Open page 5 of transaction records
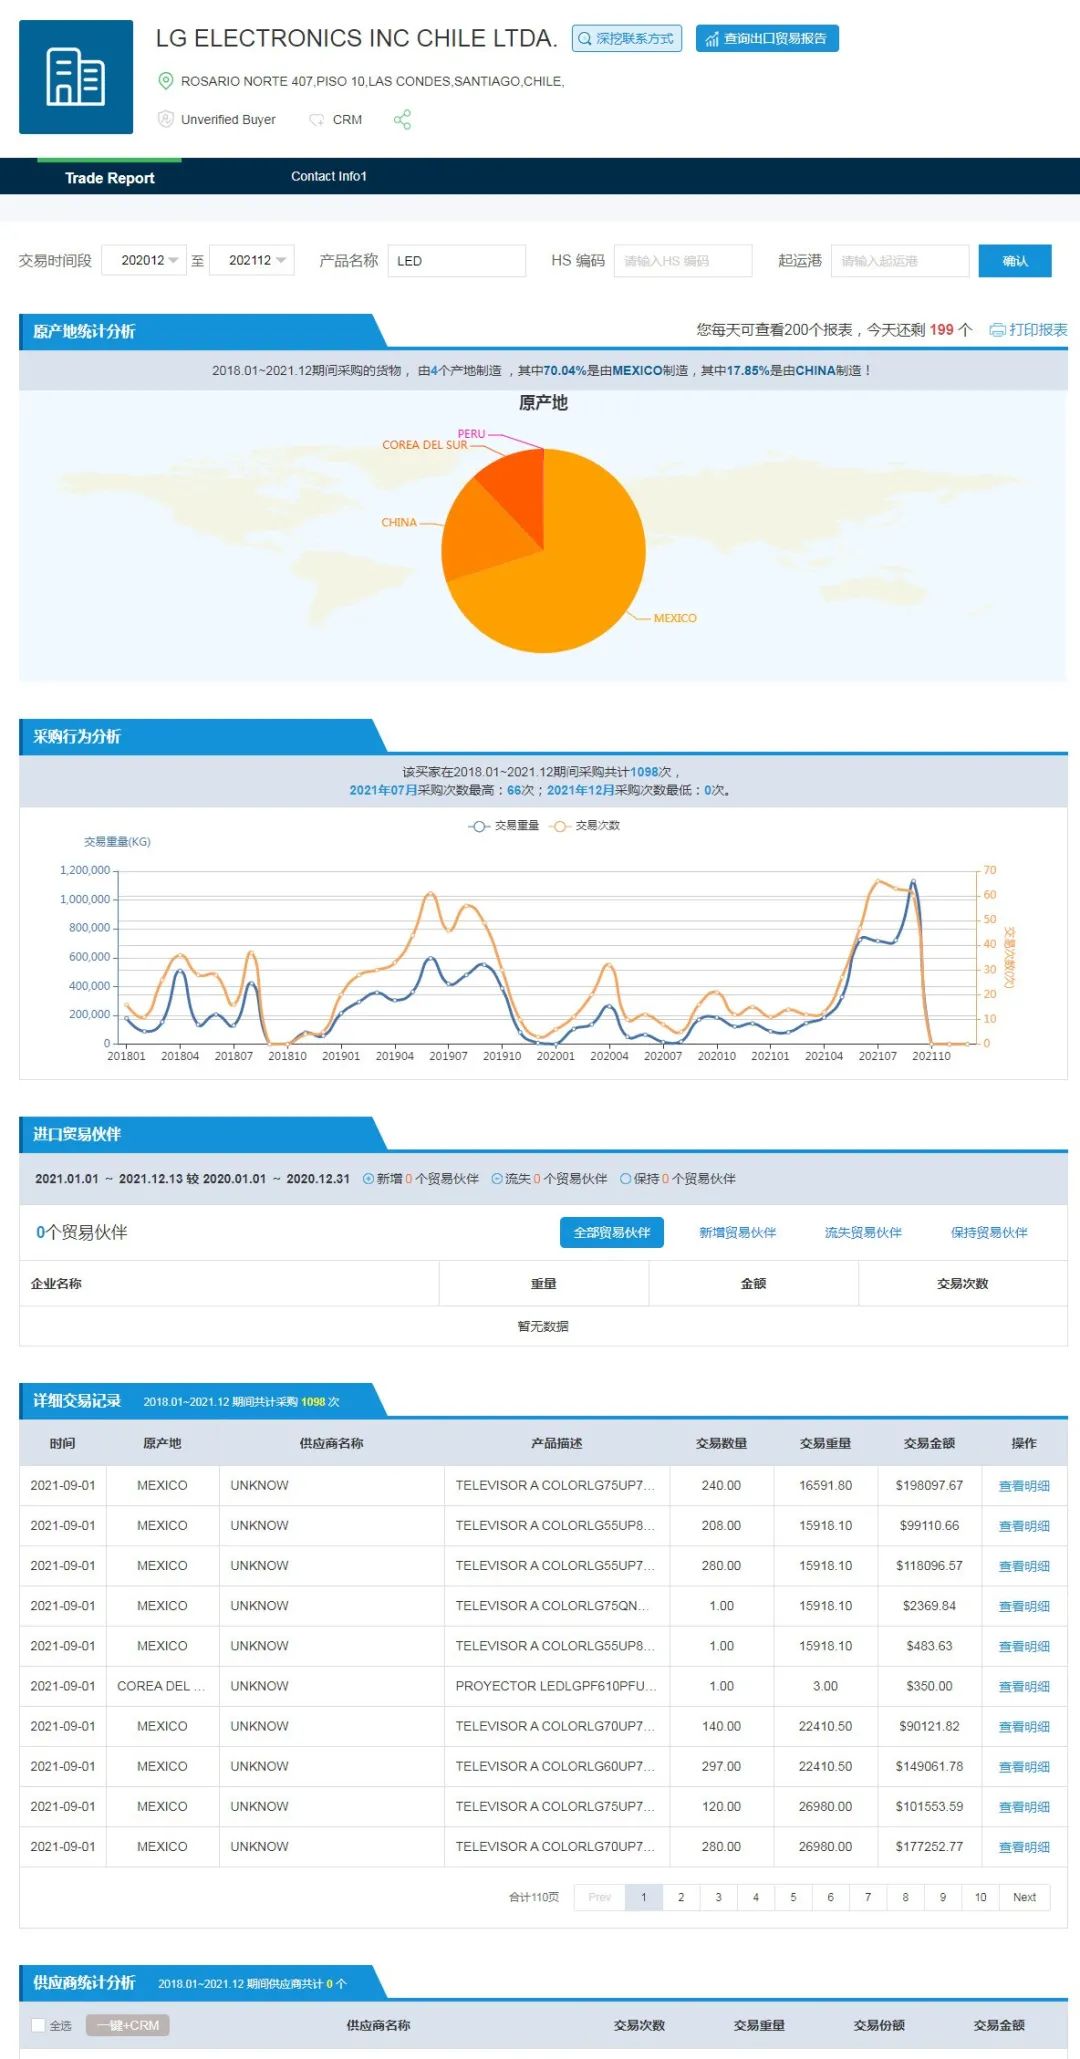 (793, 1897)
